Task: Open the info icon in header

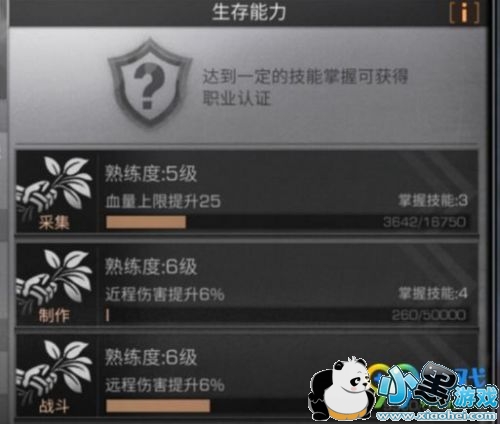Action: [x=464, y=13]
